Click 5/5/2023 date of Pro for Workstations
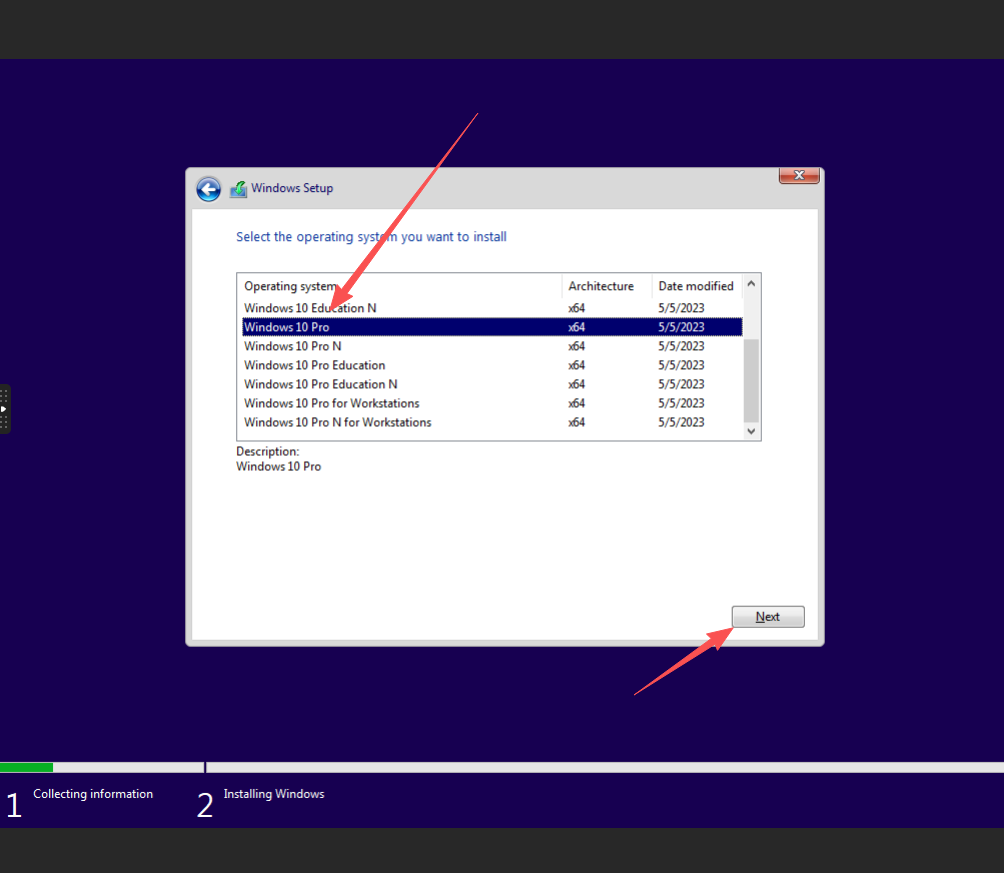The image size is (1004, 873). [x=681, y=404]
